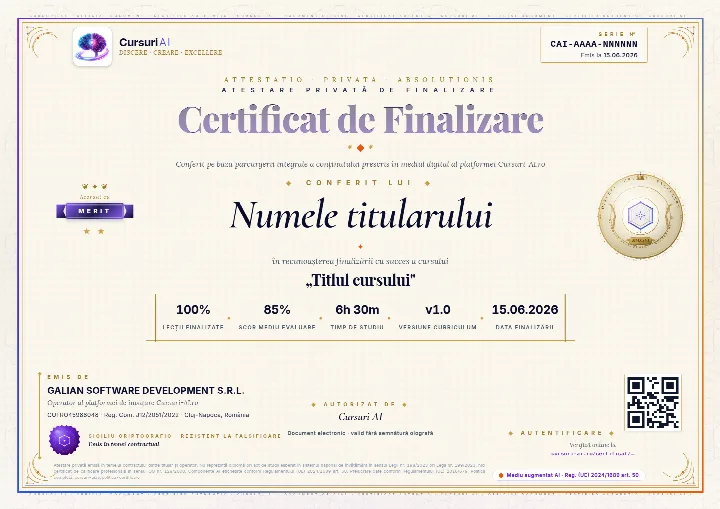Click the AUTORIZAT DE label

point(359,404)
